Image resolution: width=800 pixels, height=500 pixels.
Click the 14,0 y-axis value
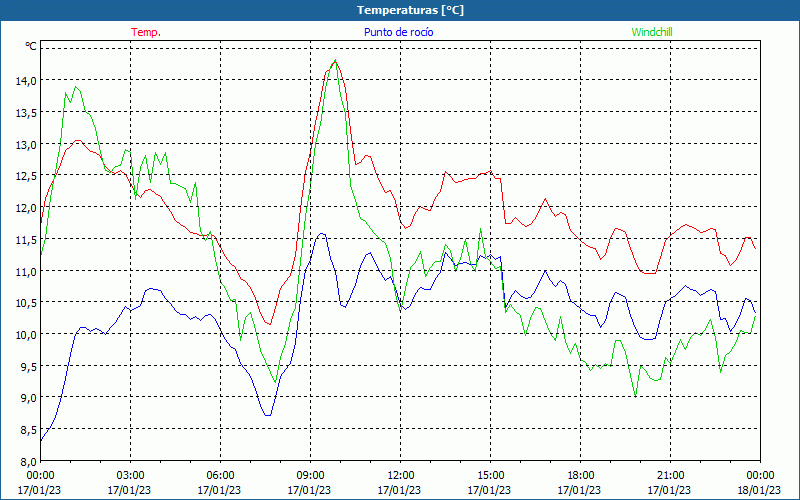[26, 81]
